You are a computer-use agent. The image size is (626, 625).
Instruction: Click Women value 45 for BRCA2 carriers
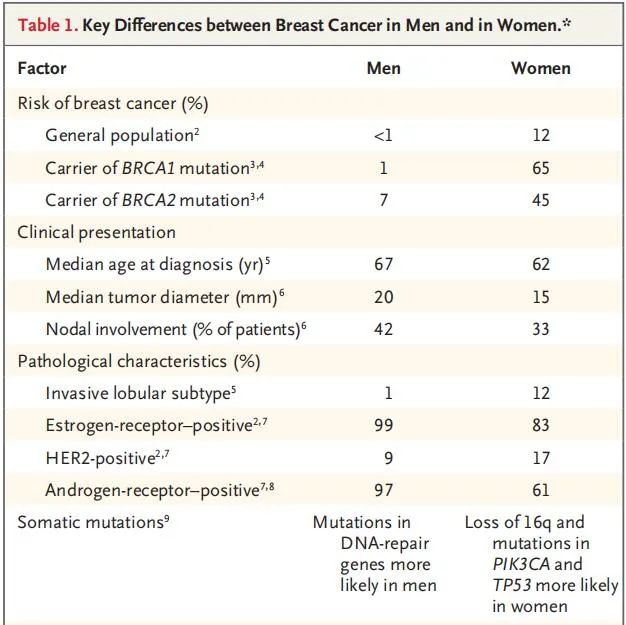point(541,200)
